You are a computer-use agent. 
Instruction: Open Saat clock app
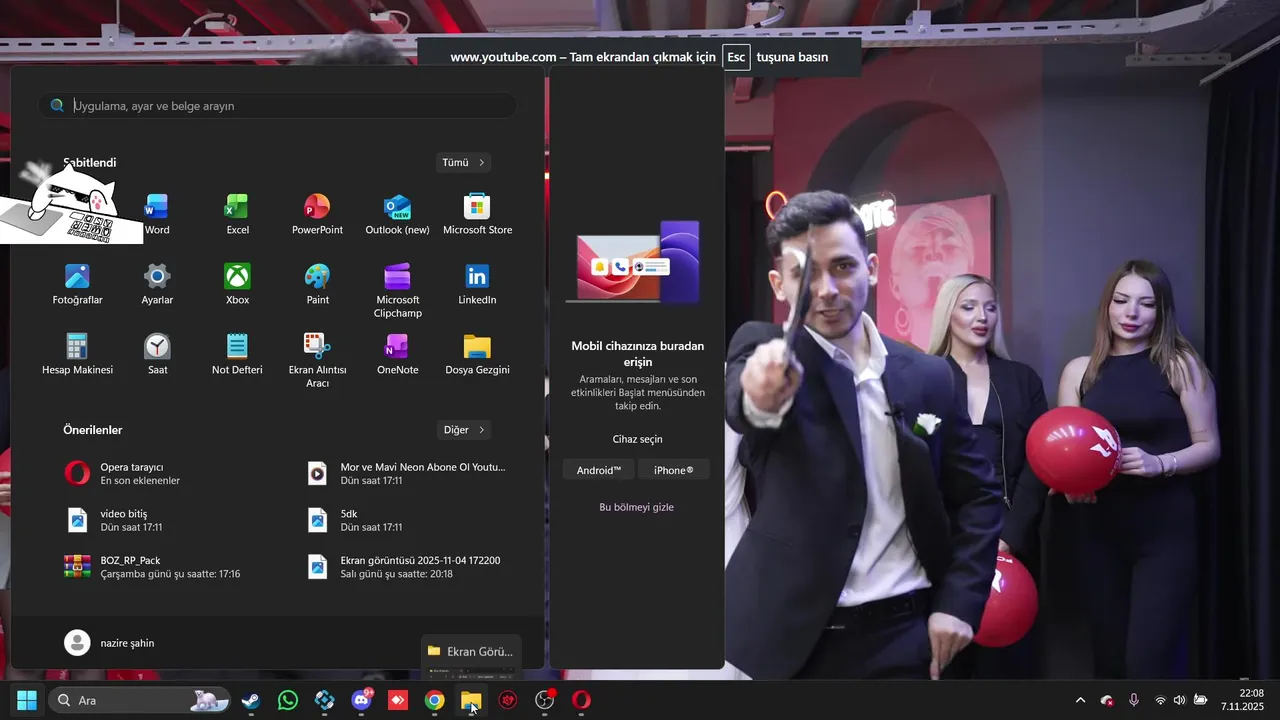pyautogui.click(x=157, y=355)
